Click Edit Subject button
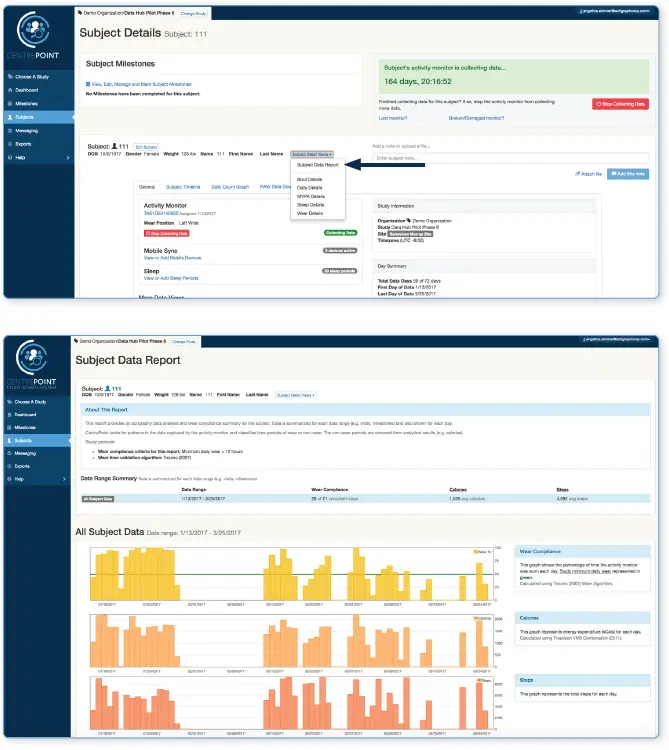 (x=146, y=147)
